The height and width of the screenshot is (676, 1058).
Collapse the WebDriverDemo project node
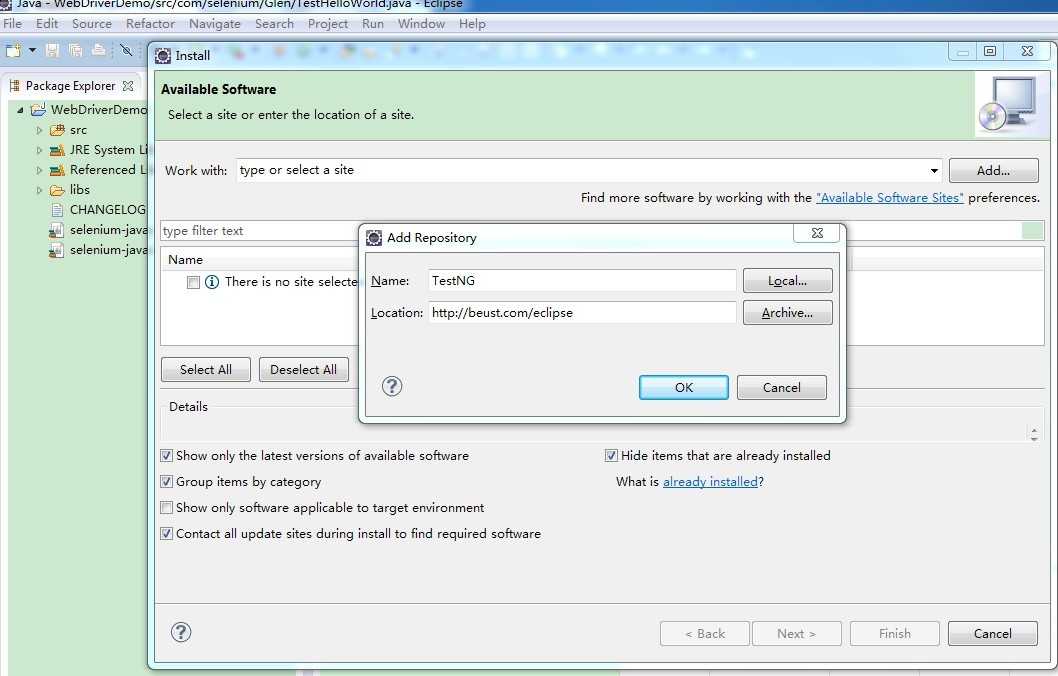tap(20, 109)
